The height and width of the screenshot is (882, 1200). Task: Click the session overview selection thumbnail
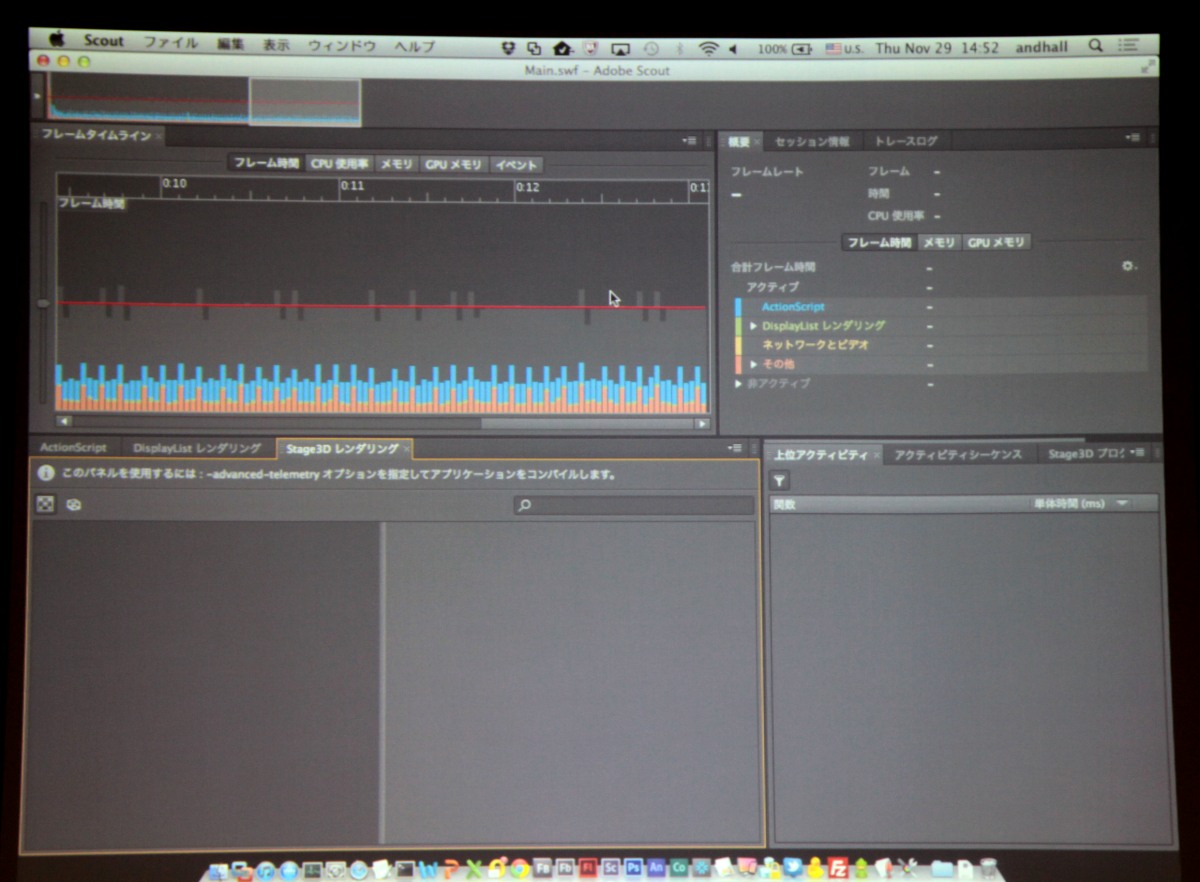click(304, 101)
